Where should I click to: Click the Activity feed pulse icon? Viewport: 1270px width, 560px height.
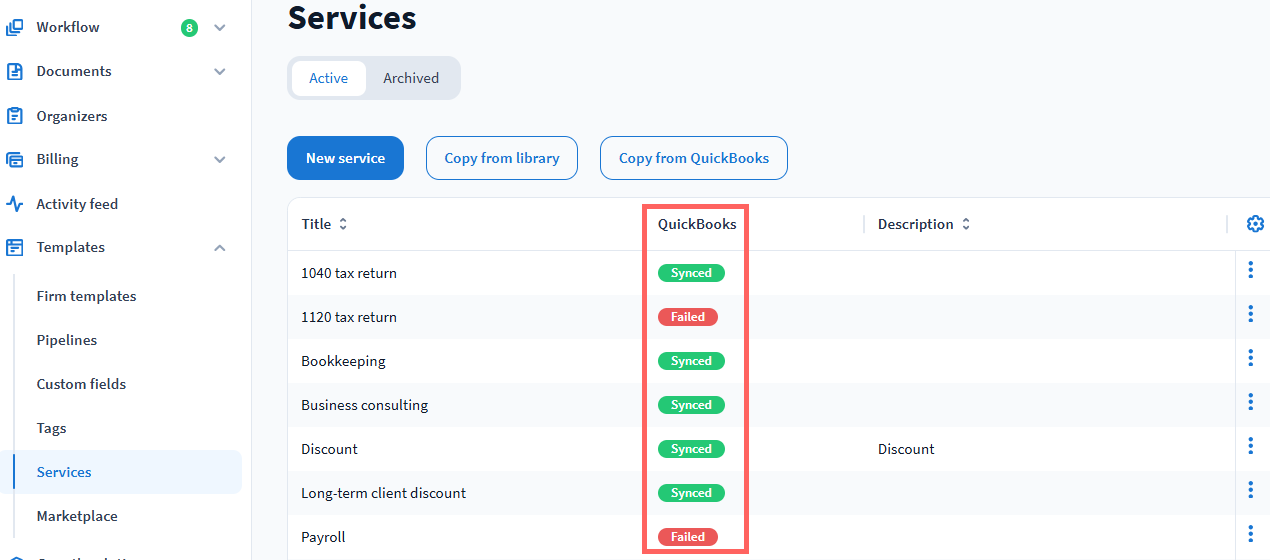click(x=14, y=204)
